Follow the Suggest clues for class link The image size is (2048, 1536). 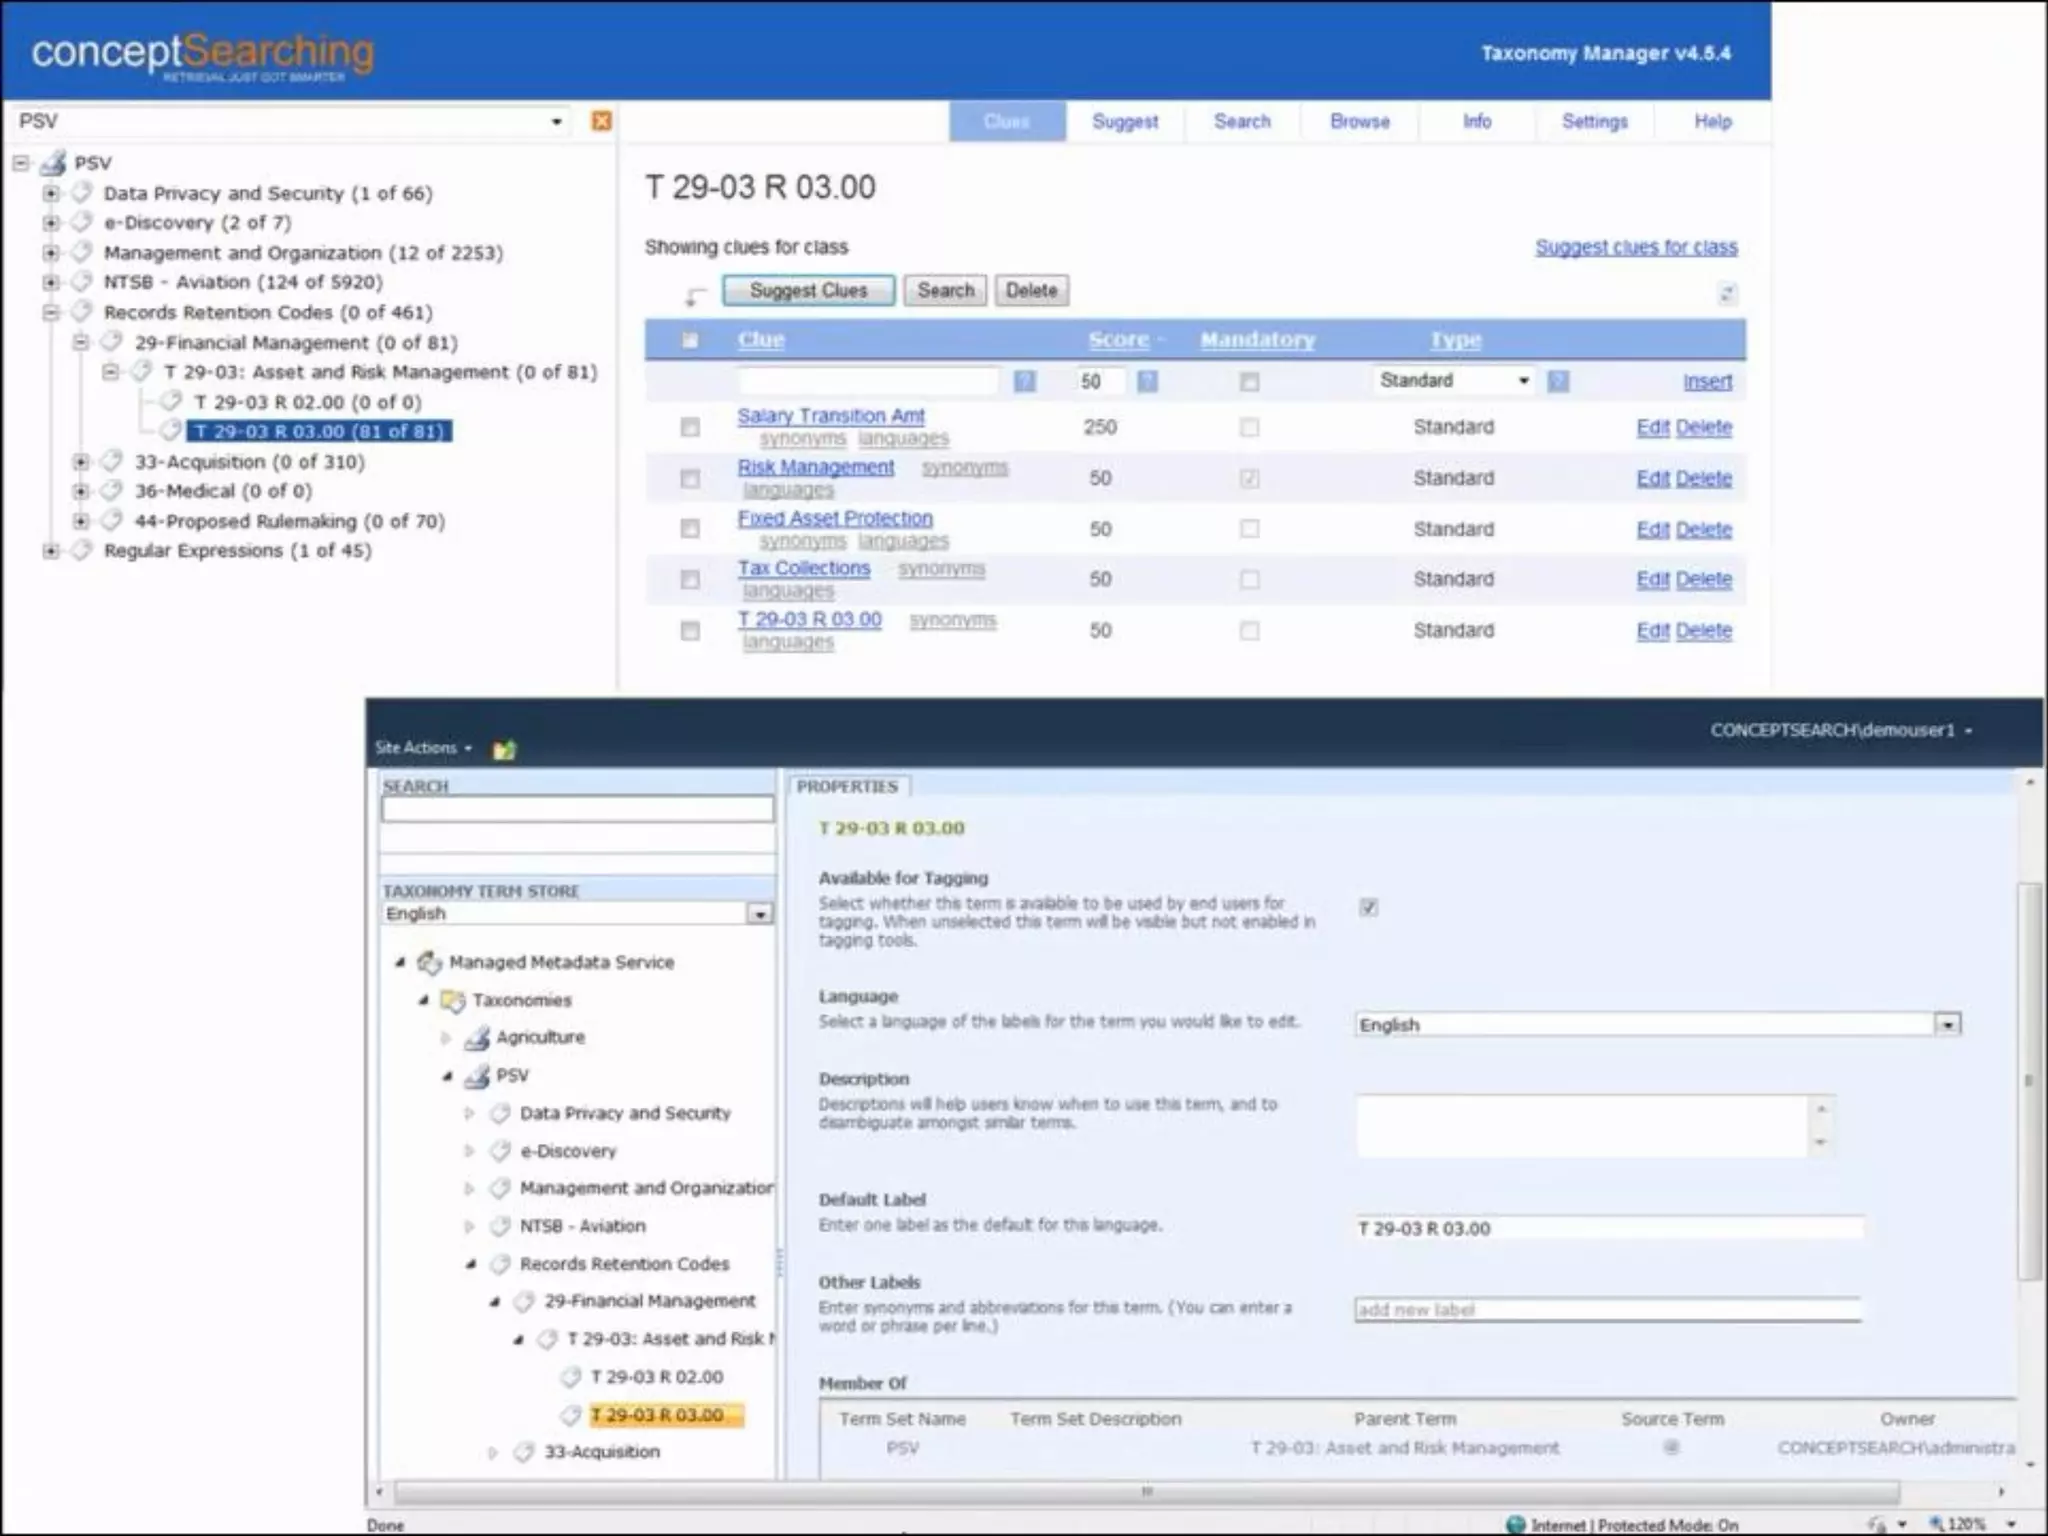click(1636, 247)
